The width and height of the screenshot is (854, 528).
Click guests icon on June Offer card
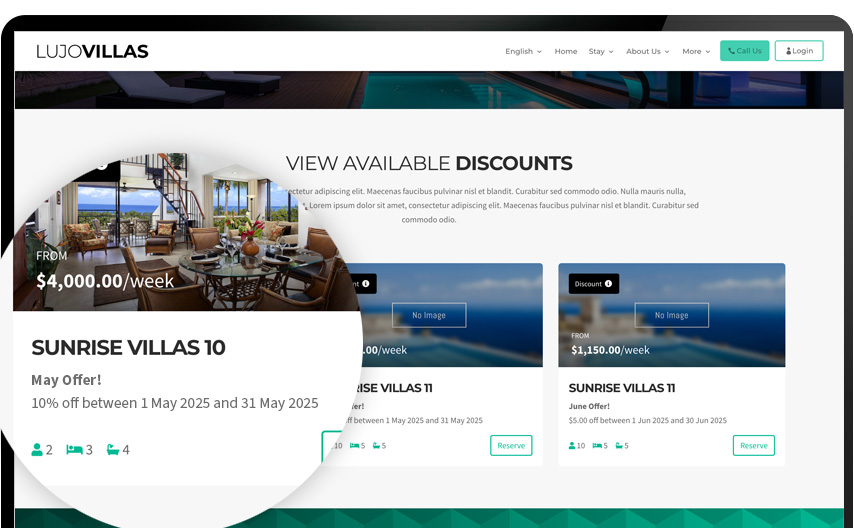[572, 445]
